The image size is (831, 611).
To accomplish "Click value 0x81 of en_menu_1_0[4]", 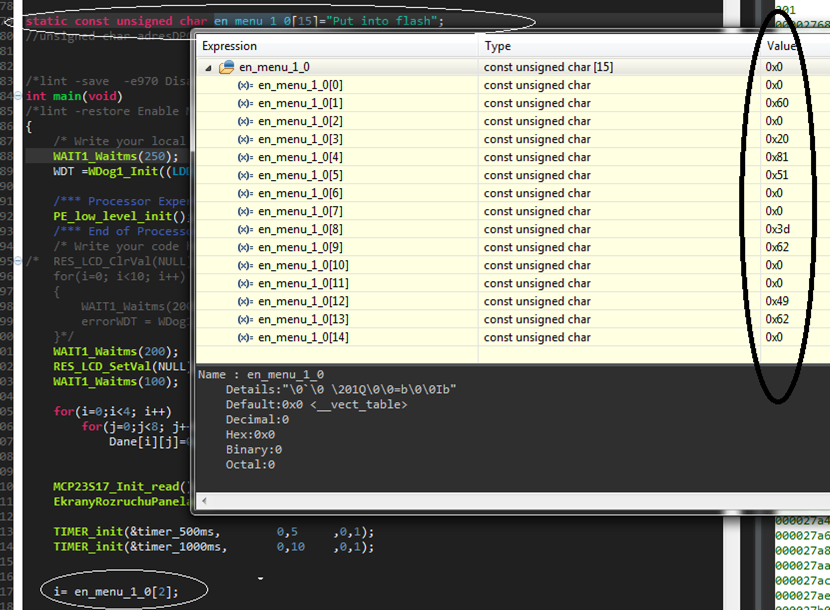I will coord(776,157).
